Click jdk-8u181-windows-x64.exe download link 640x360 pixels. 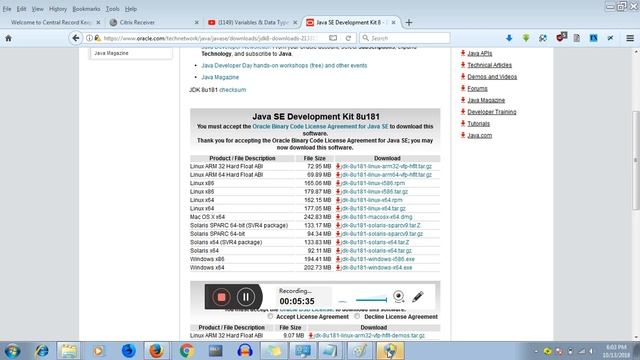tap(376, 267)
